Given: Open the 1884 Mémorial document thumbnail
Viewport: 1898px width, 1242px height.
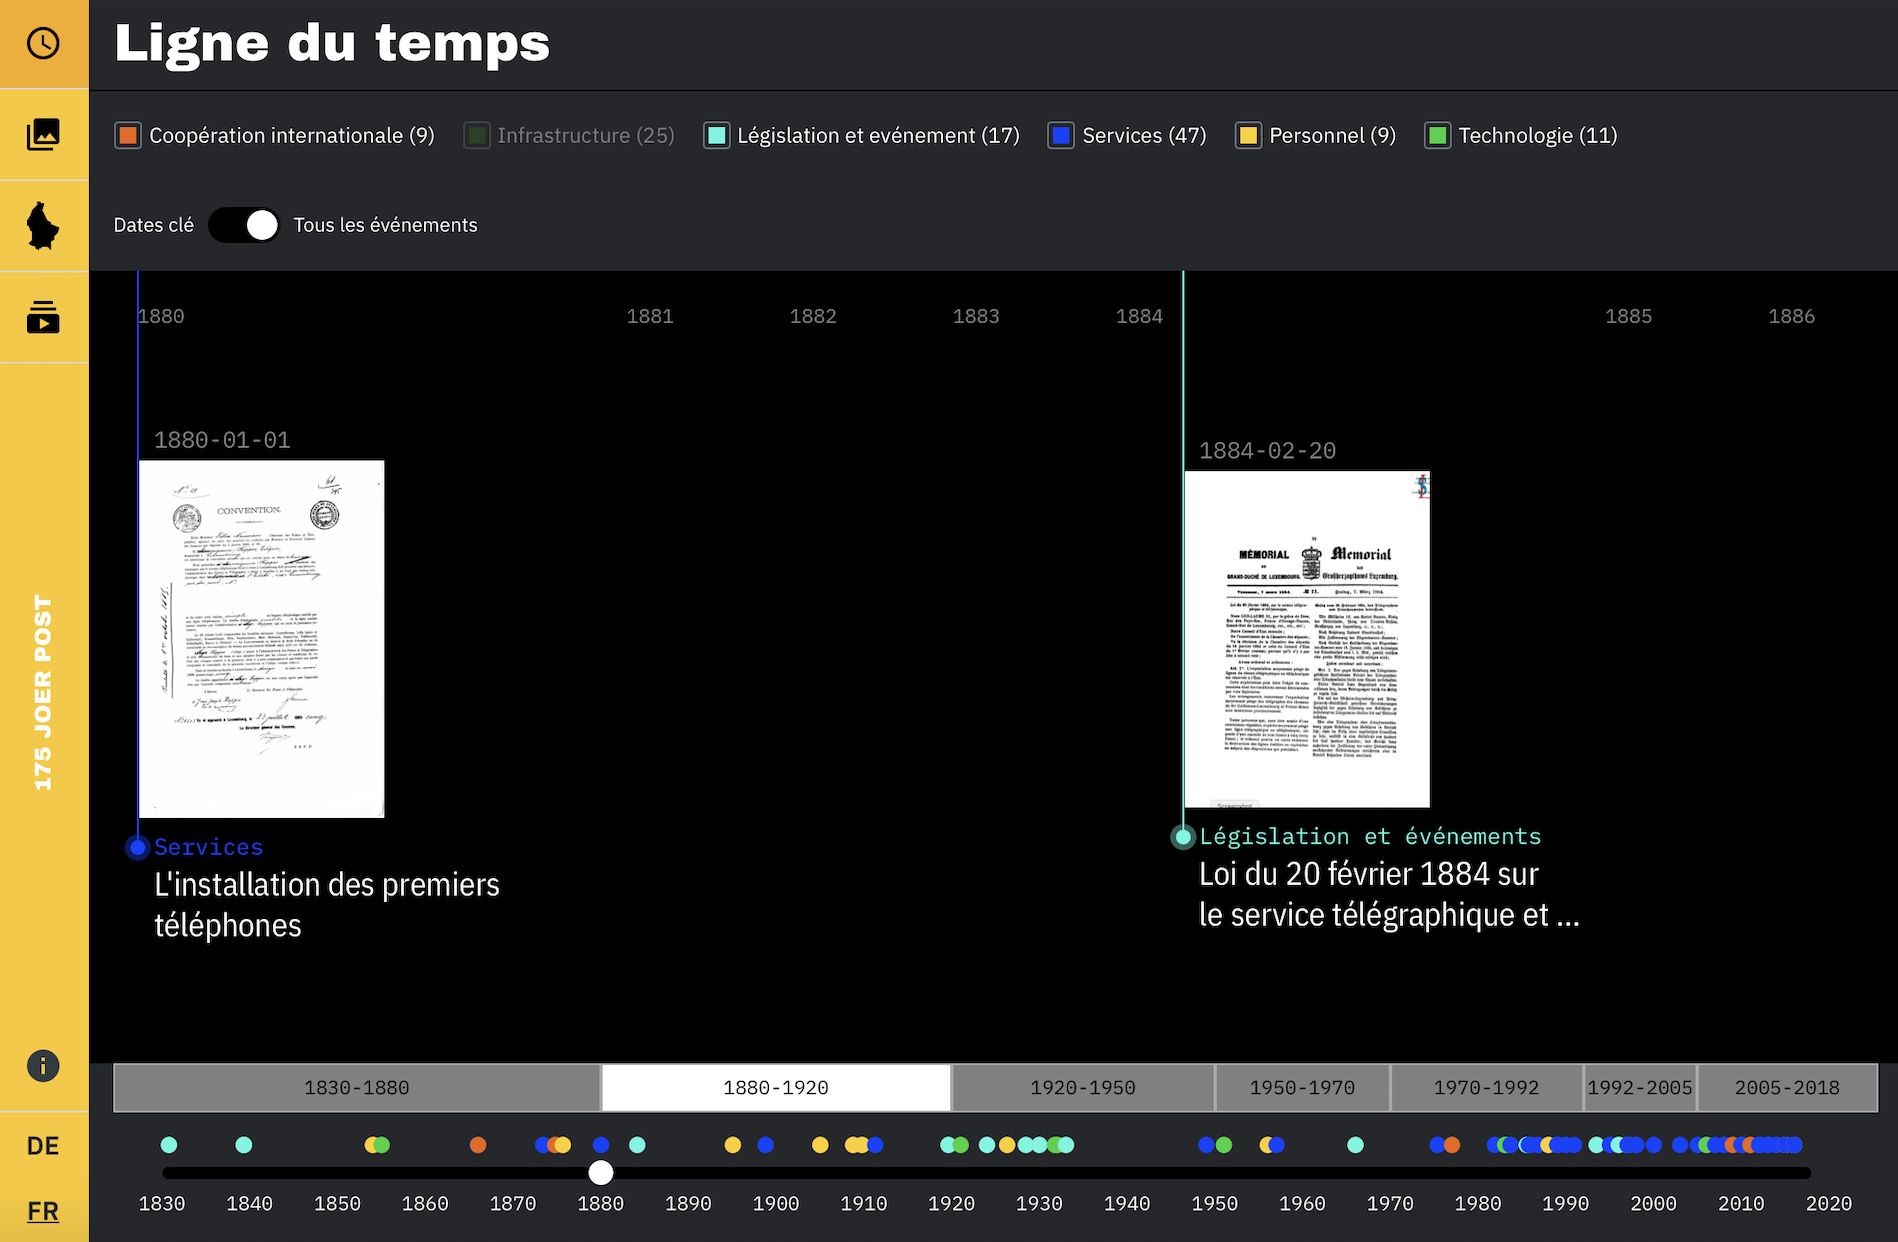Looking at the screenshot, I should pos(1307,639).
